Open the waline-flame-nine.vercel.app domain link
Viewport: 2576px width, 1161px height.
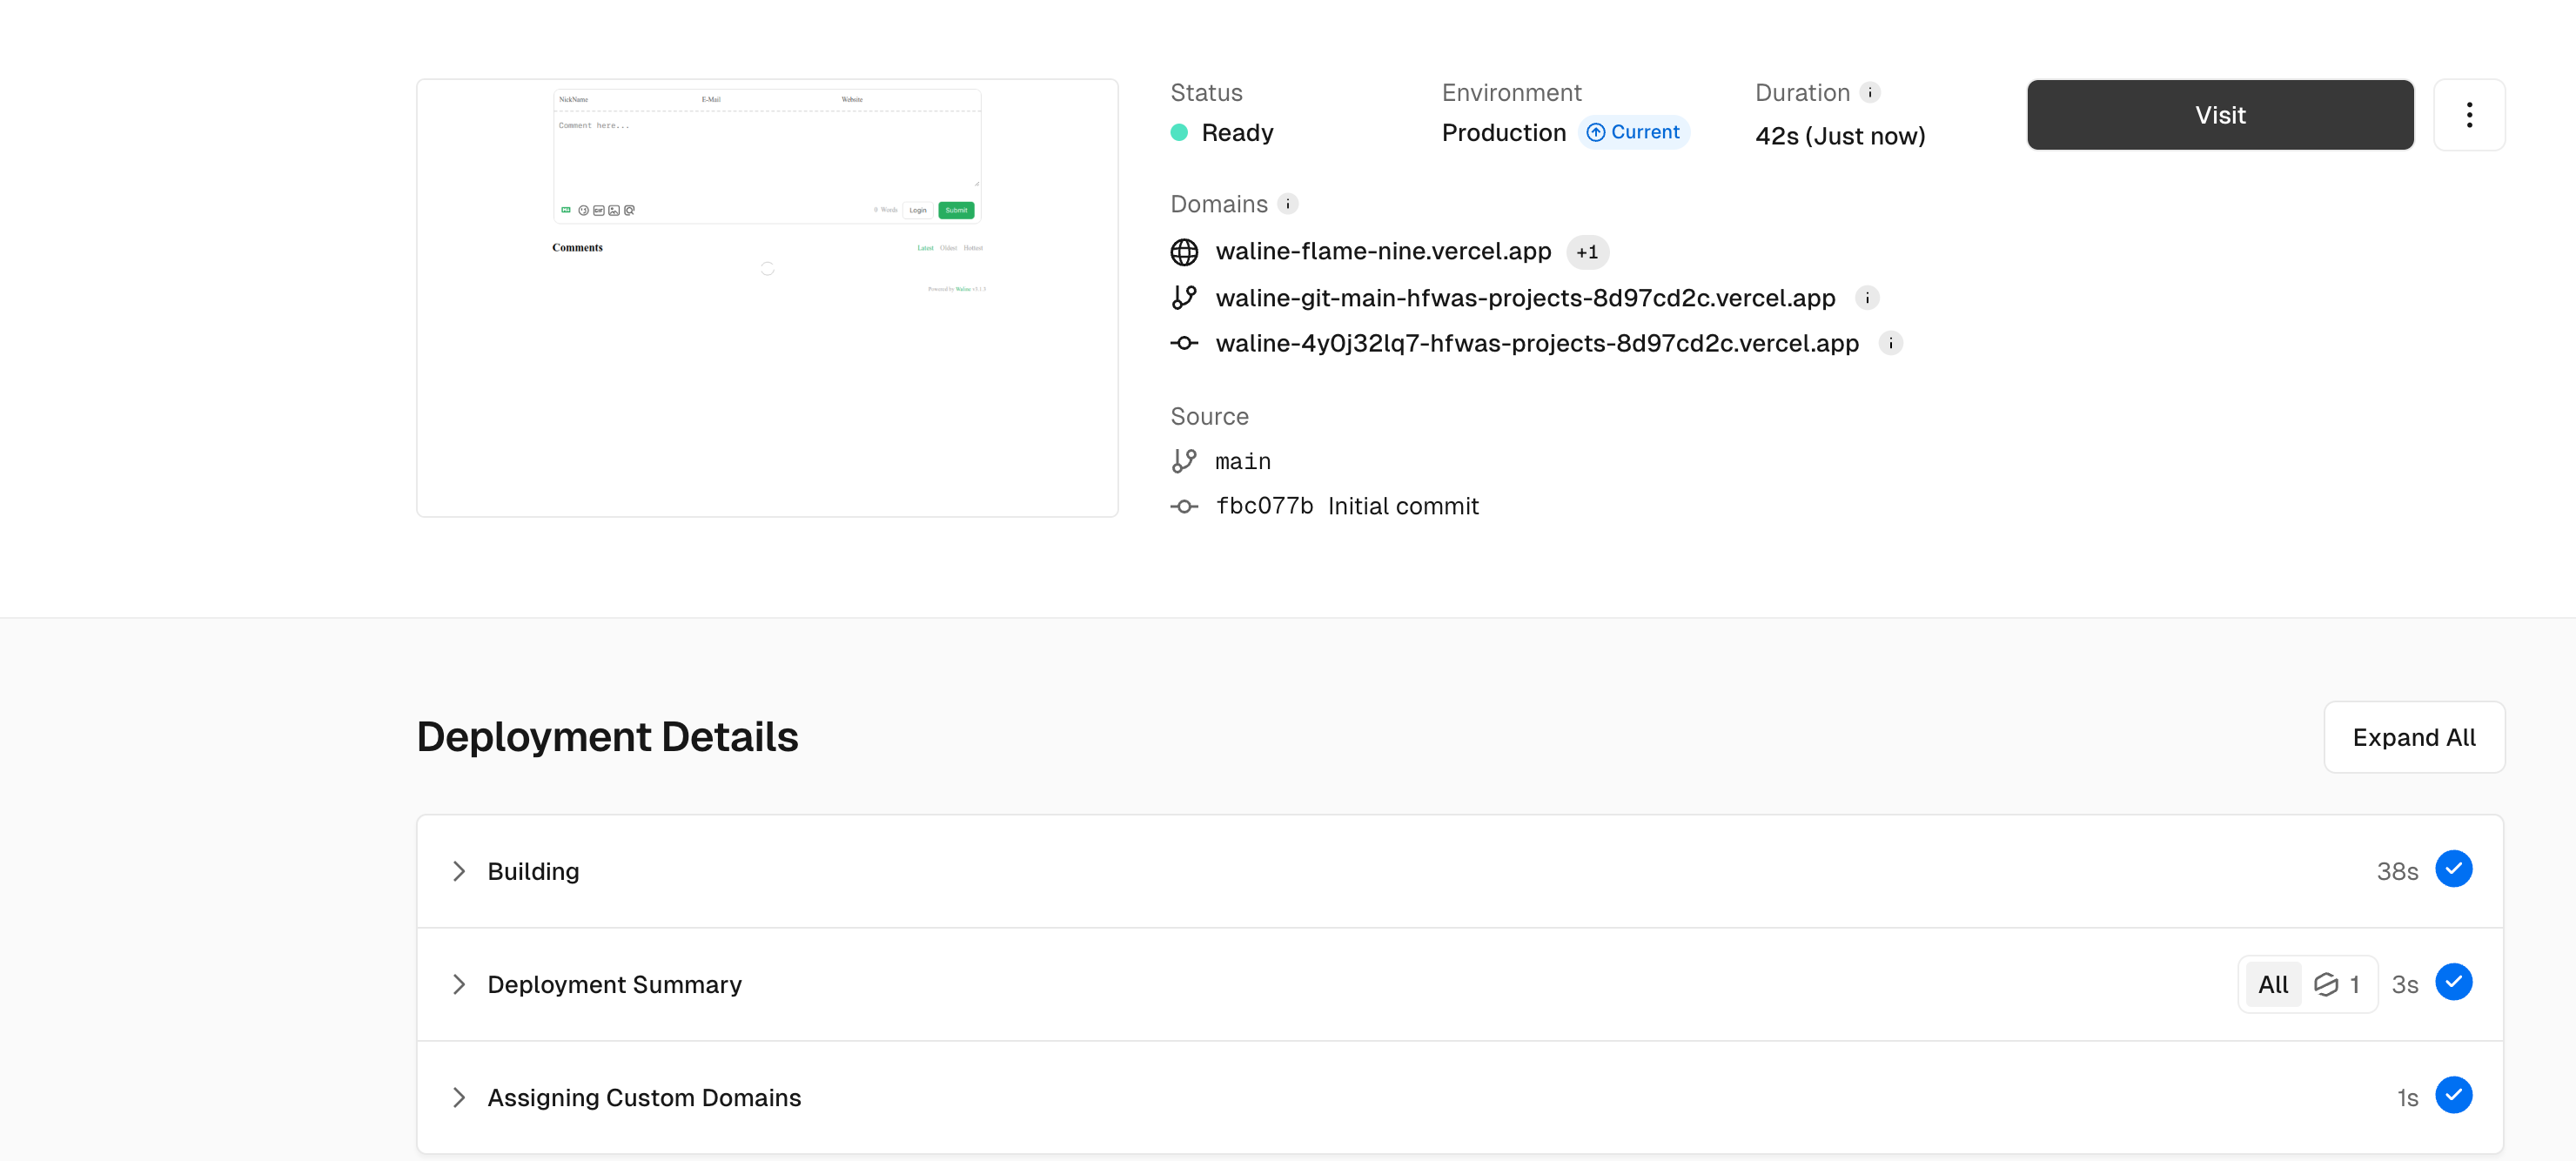click(x=1382, y=251)
